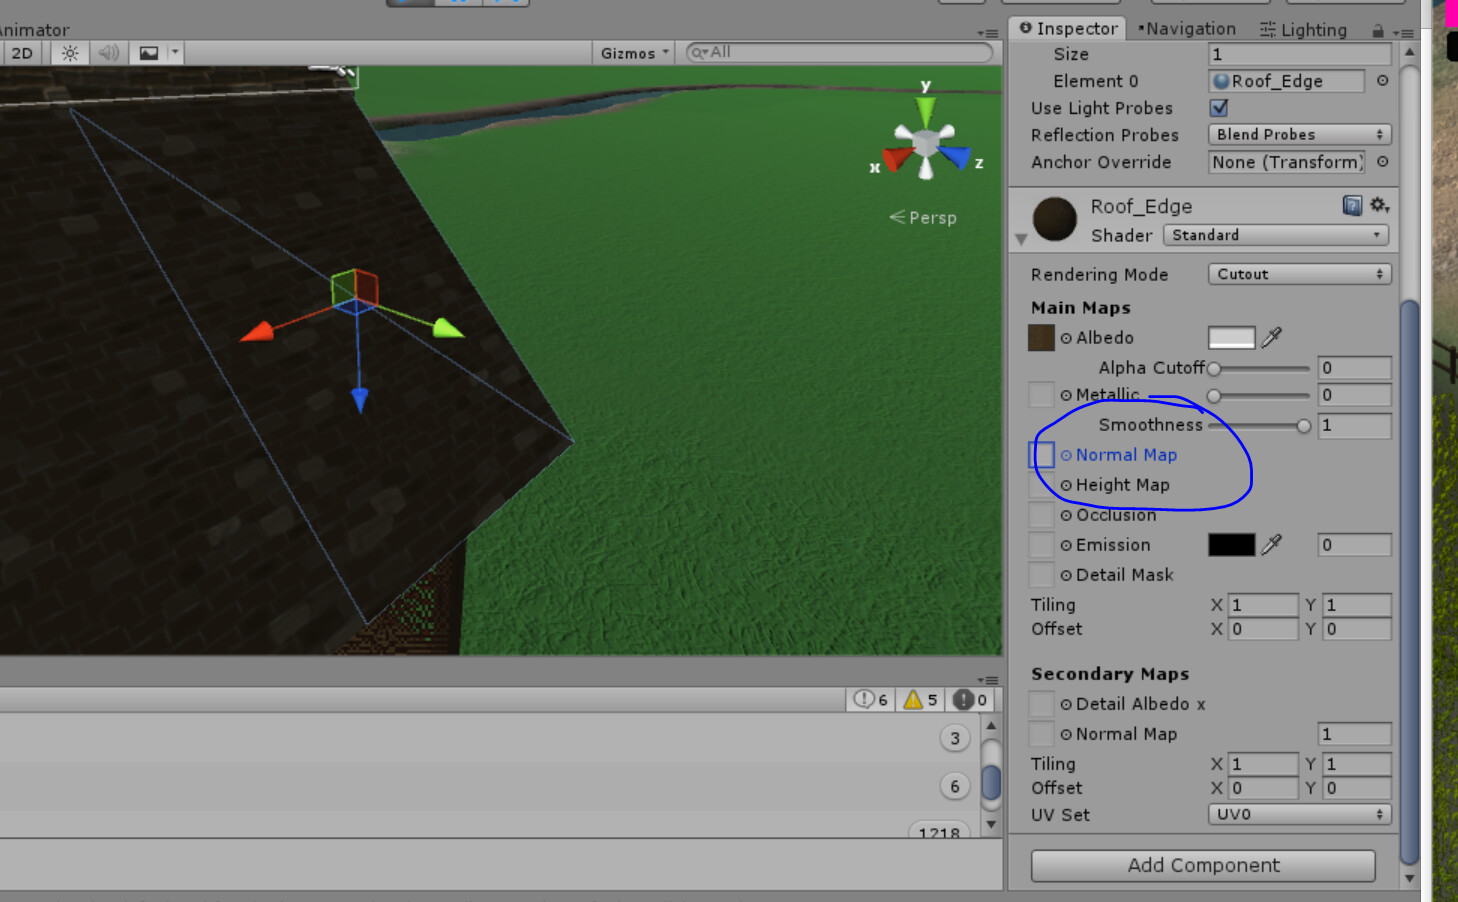Open the Reflection Probes dropdown
1458x902 pixels.
point(1298,134)
